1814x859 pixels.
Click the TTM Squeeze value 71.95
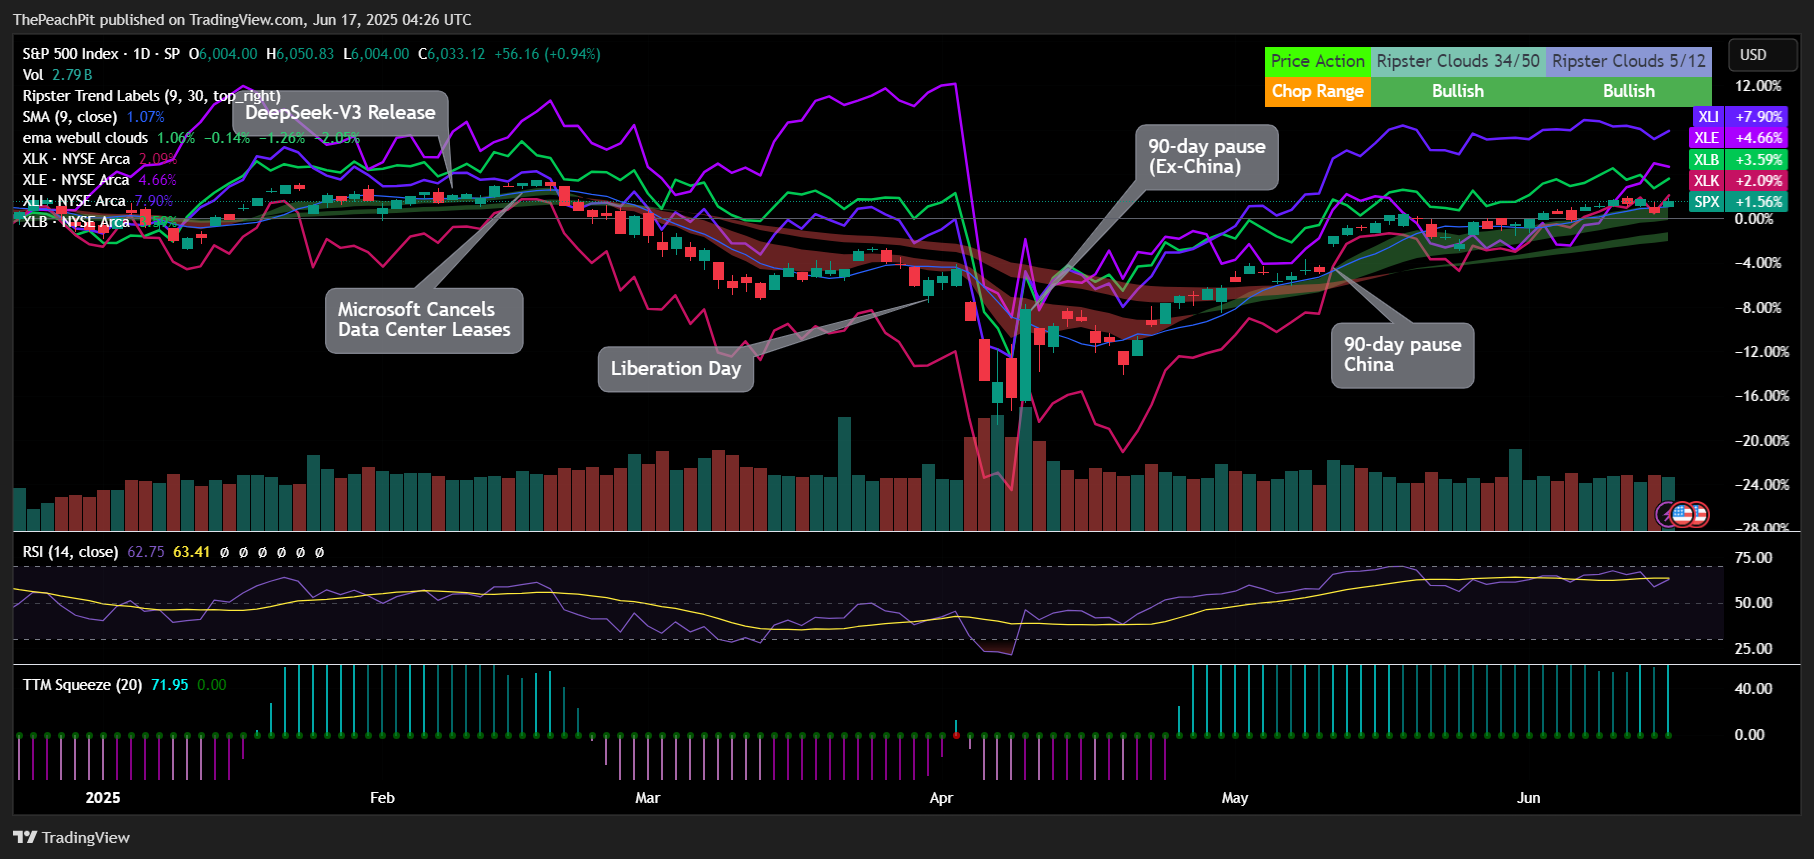click(169, 685)
